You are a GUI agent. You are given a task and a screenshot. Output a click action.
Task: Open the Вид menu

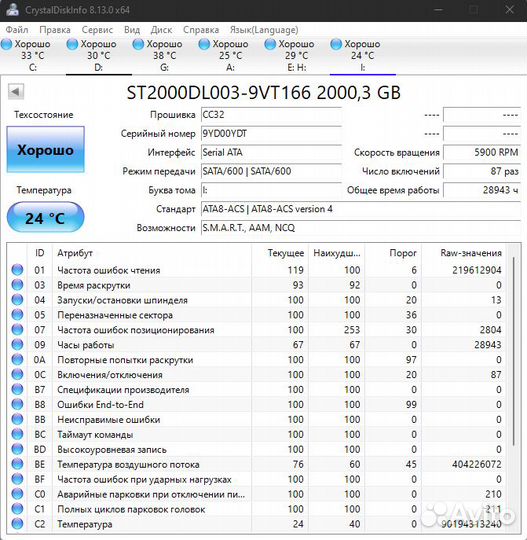coord(132,30)
